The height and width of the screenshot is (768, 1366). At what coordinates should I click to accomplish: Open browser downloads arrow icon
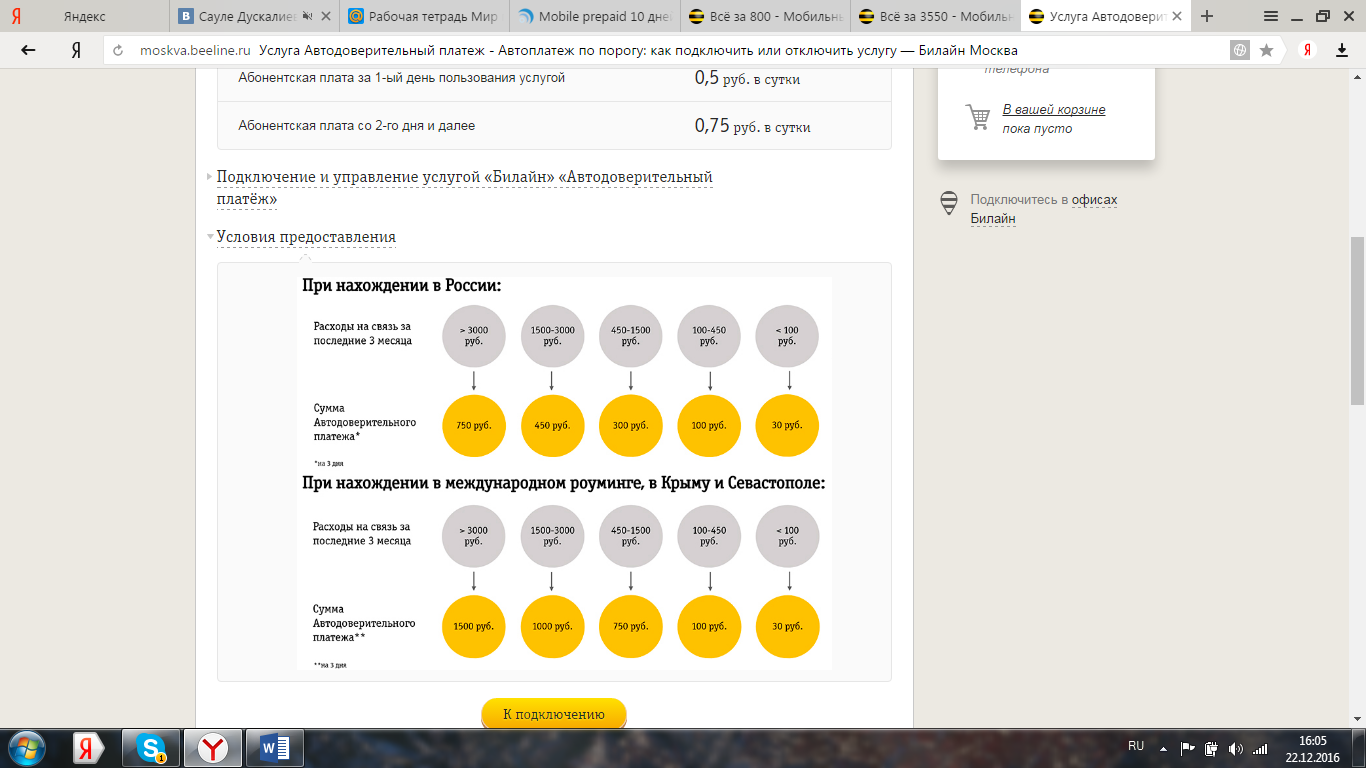click(x=1342, y=50)
